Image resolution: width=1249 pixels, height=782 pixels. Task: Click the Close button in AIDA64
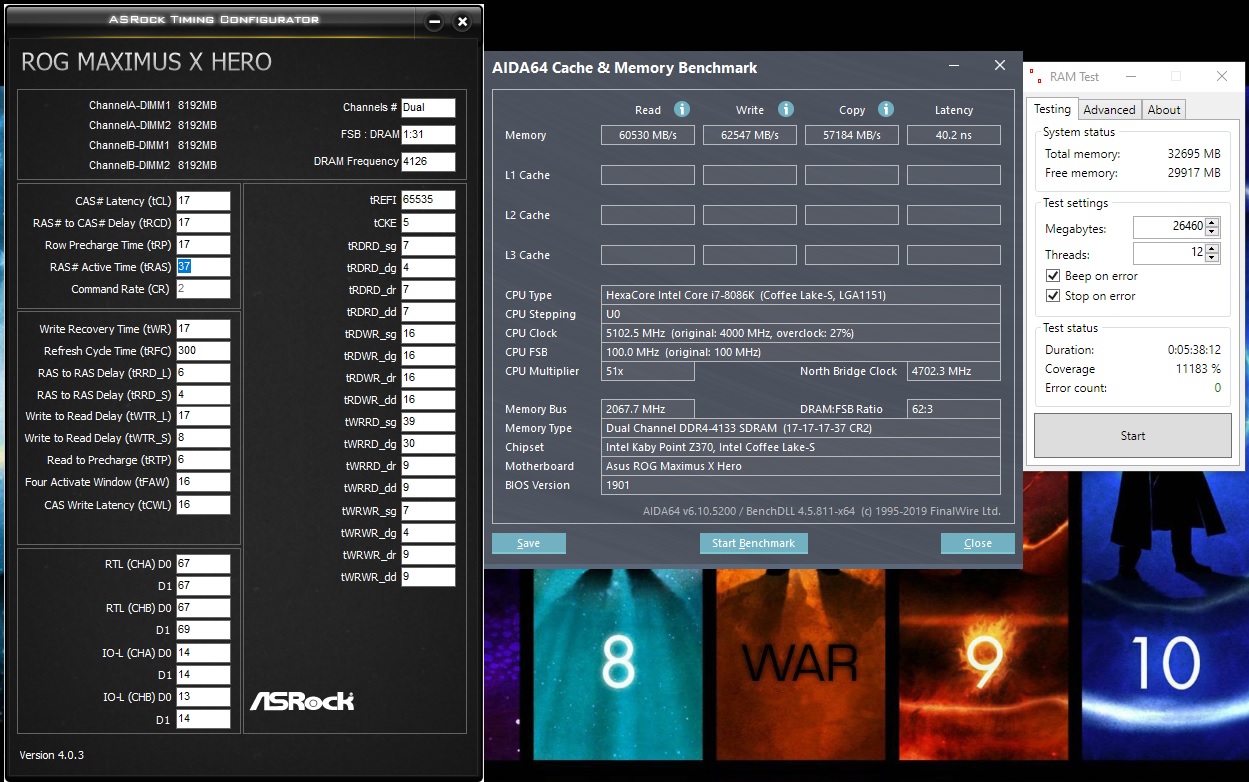tap(978, 543)
